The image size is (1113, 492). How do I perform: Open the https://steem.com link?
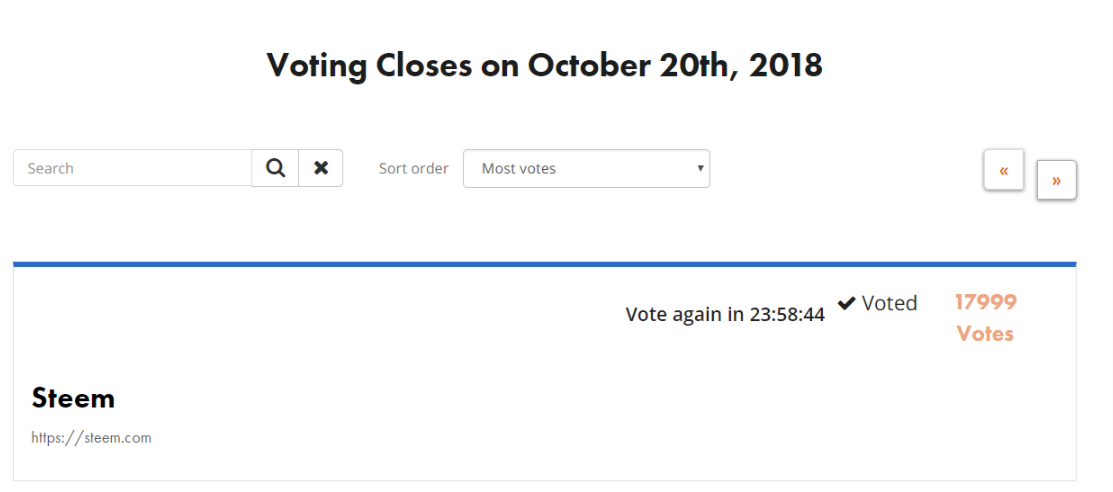(91, 437)
